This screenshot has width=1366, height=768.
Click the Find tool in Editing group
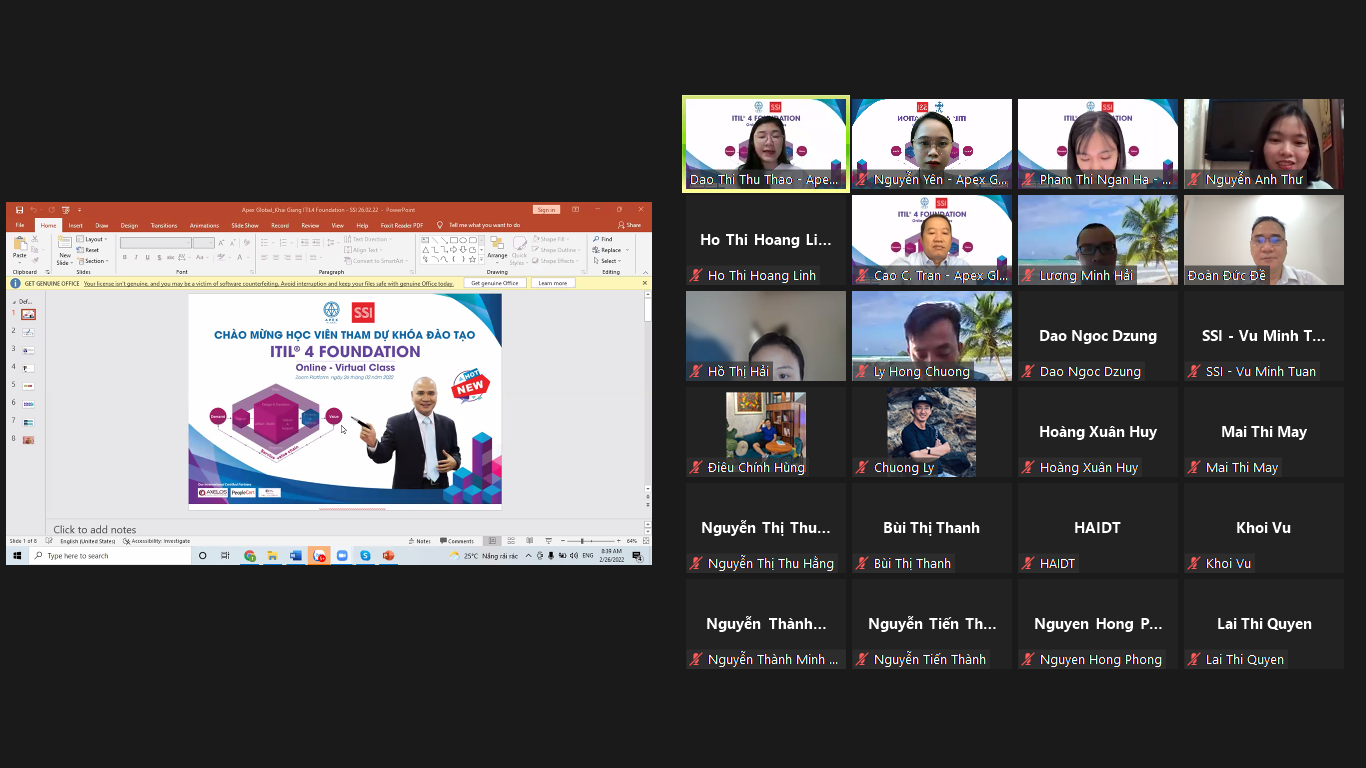[602, 239]
